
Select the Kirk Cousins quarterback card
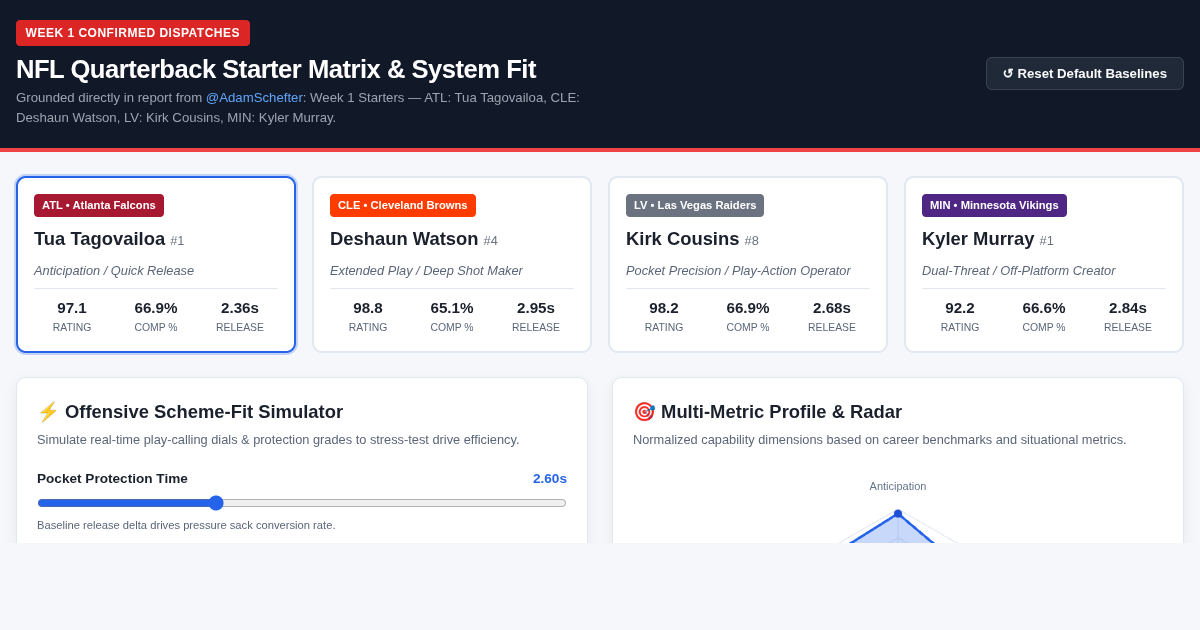pyautogui.click(x=748, y=265)
